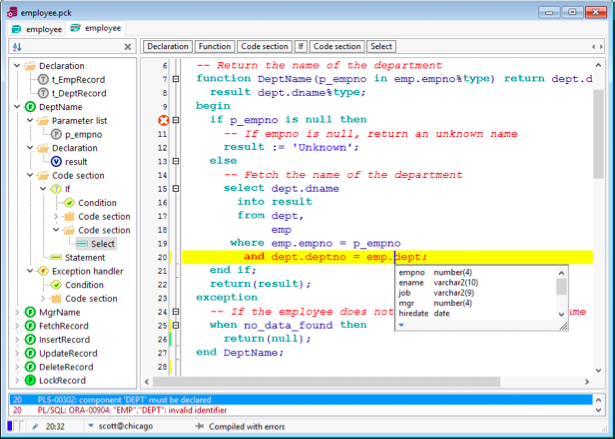
Task: Click the If breadcrumb button
Action: point(301,46)
